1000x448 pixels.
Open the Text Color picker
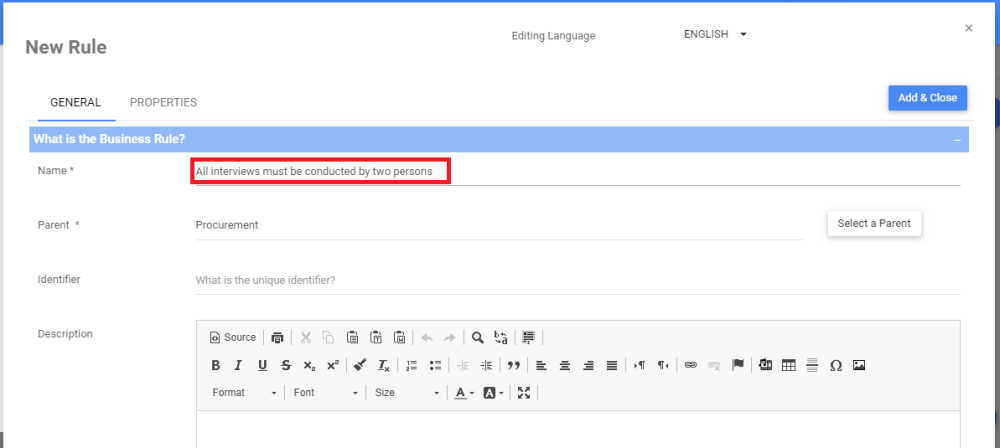pos(464,393)
